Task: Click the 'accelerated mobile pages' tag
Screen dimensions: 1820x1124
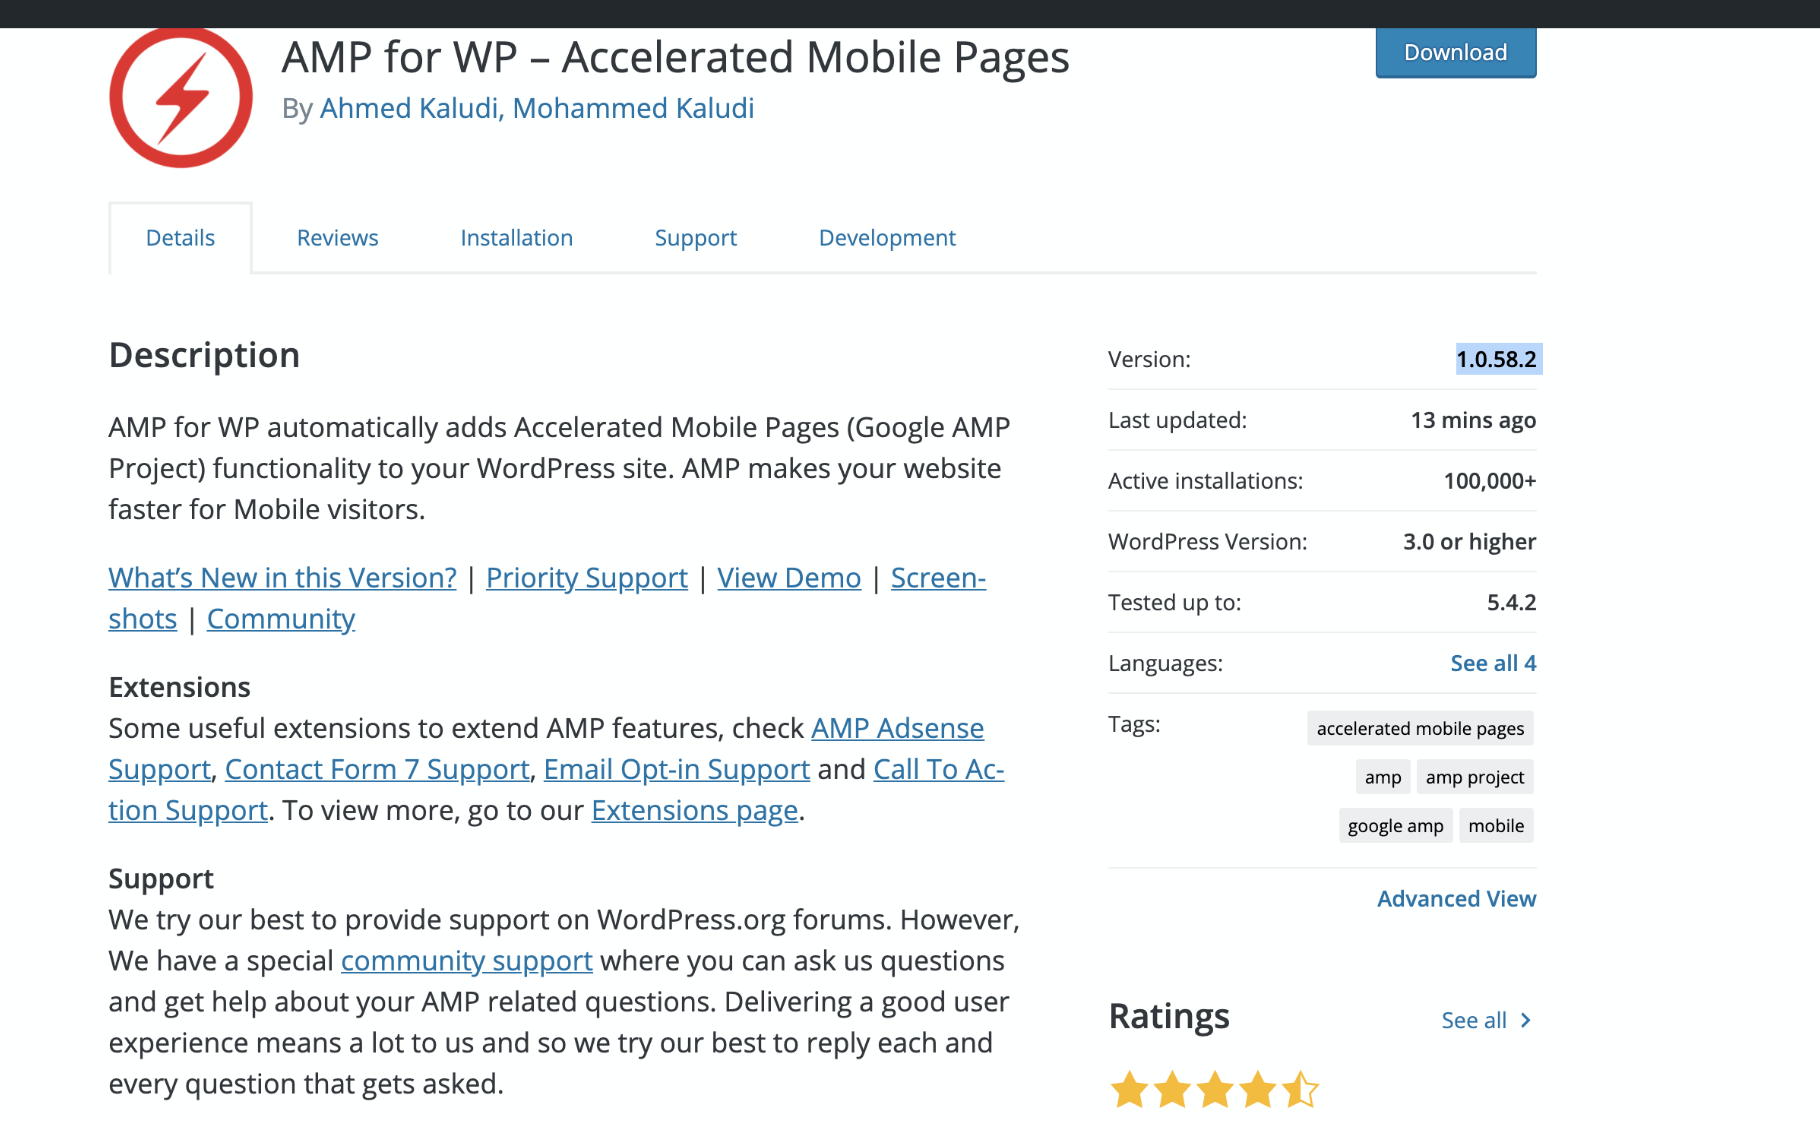Action: (x=1420, y=728)
